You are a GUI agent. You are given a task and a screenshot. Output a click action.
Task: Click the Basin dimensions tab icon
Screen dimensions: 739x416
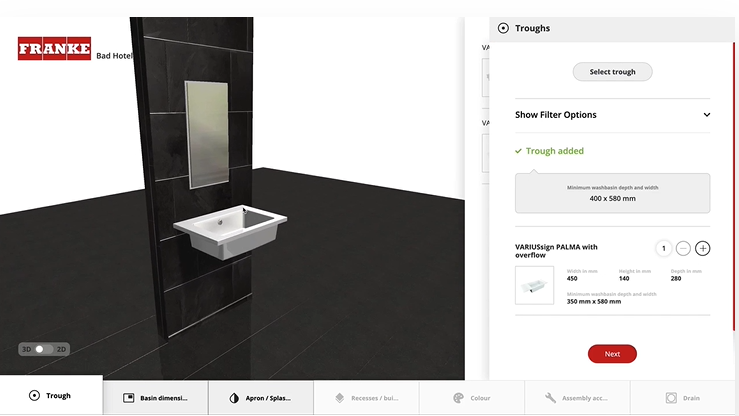[x=129, y=398]
